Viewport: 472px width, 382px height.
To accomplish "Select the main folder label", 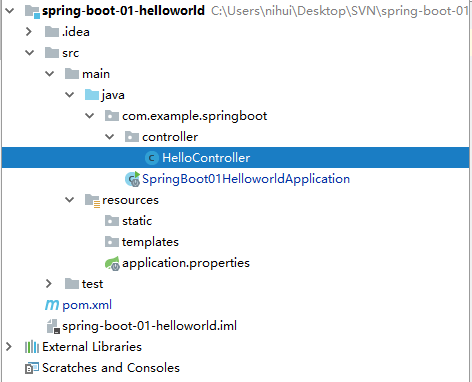I will (x=96, y=74).
